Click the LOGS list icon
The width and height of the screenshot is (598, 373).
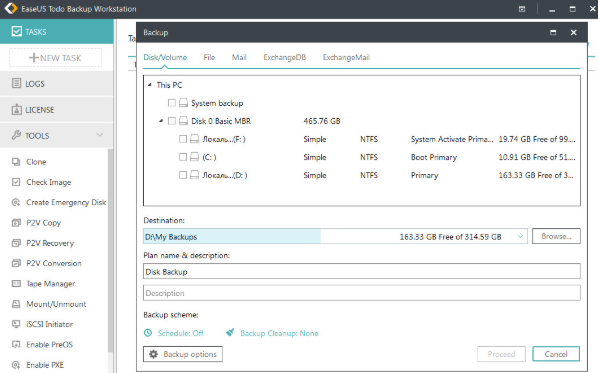coord(16,83)
